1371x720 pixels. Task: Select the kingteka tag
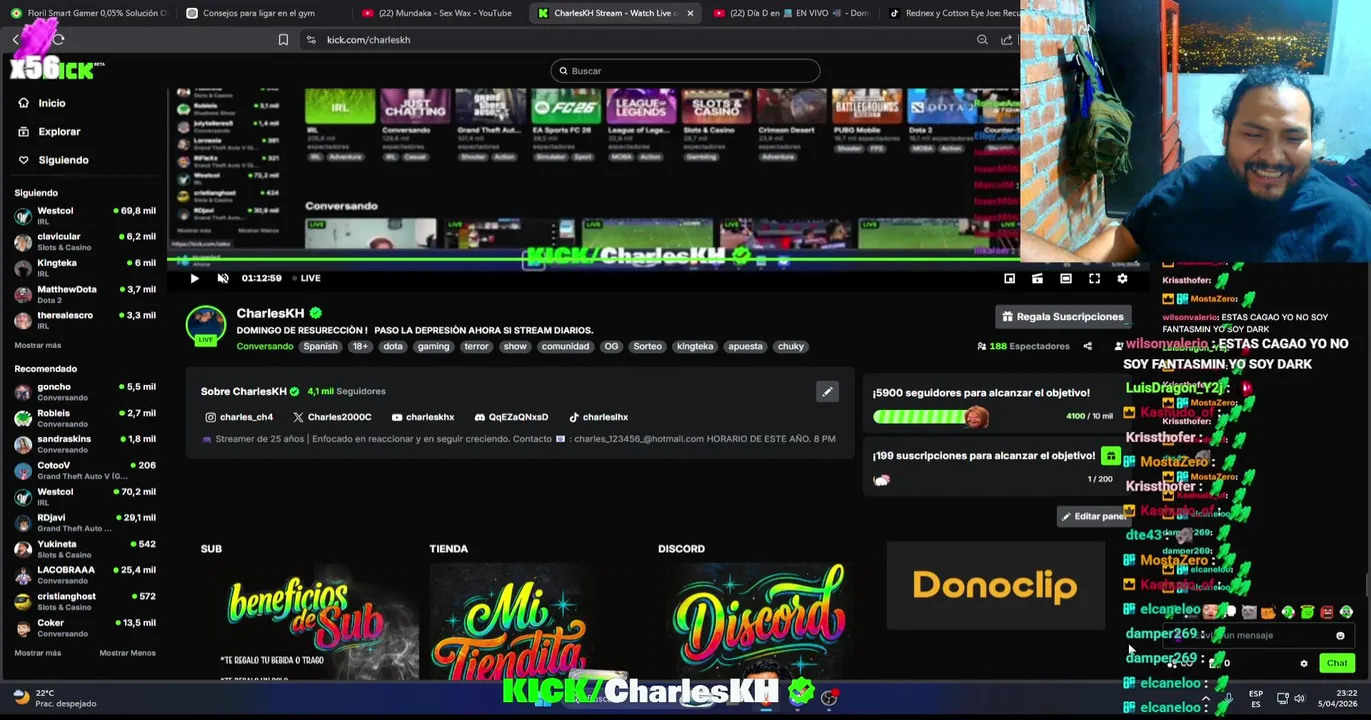[695, 347]
